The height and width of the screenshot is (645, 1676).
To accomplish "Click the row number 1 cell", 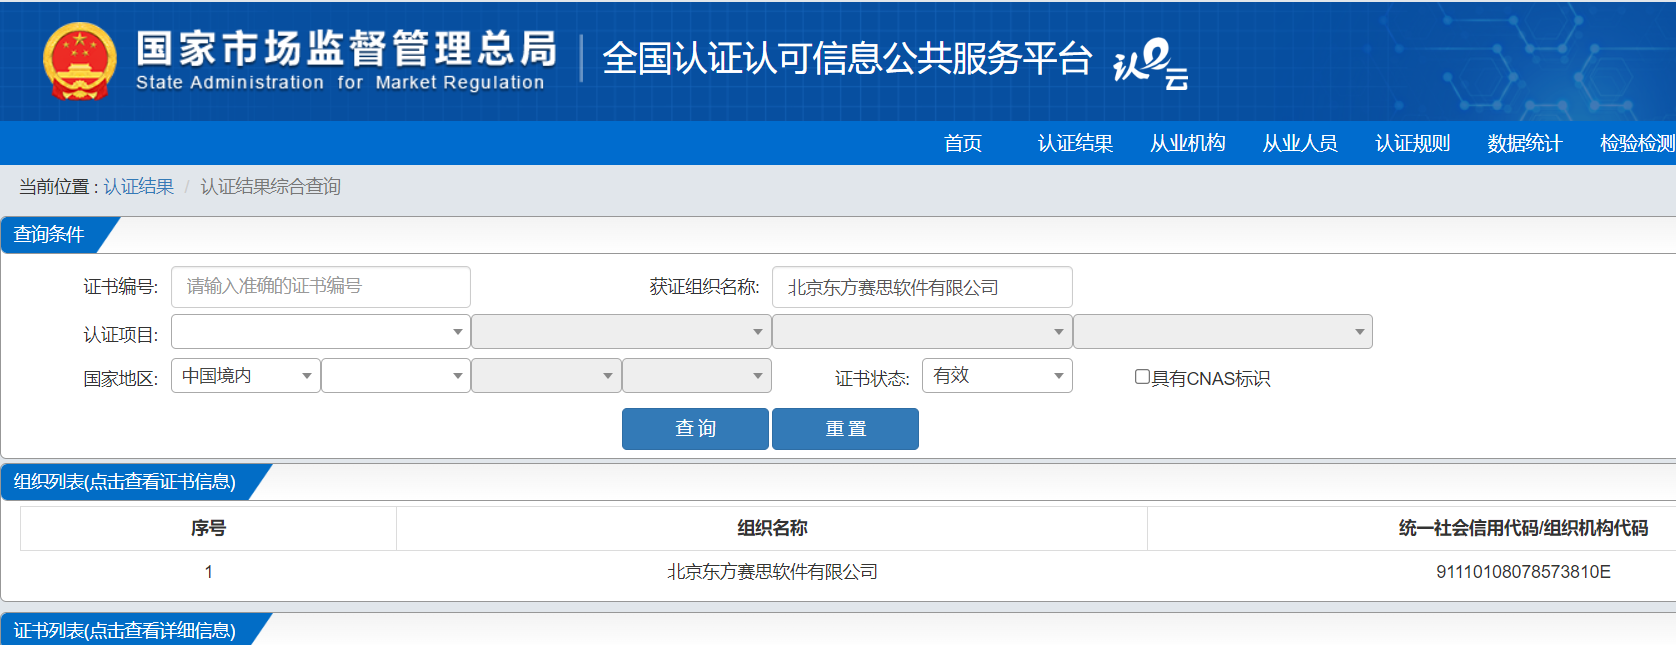I will pyautogui.click(x=208, y=572).
